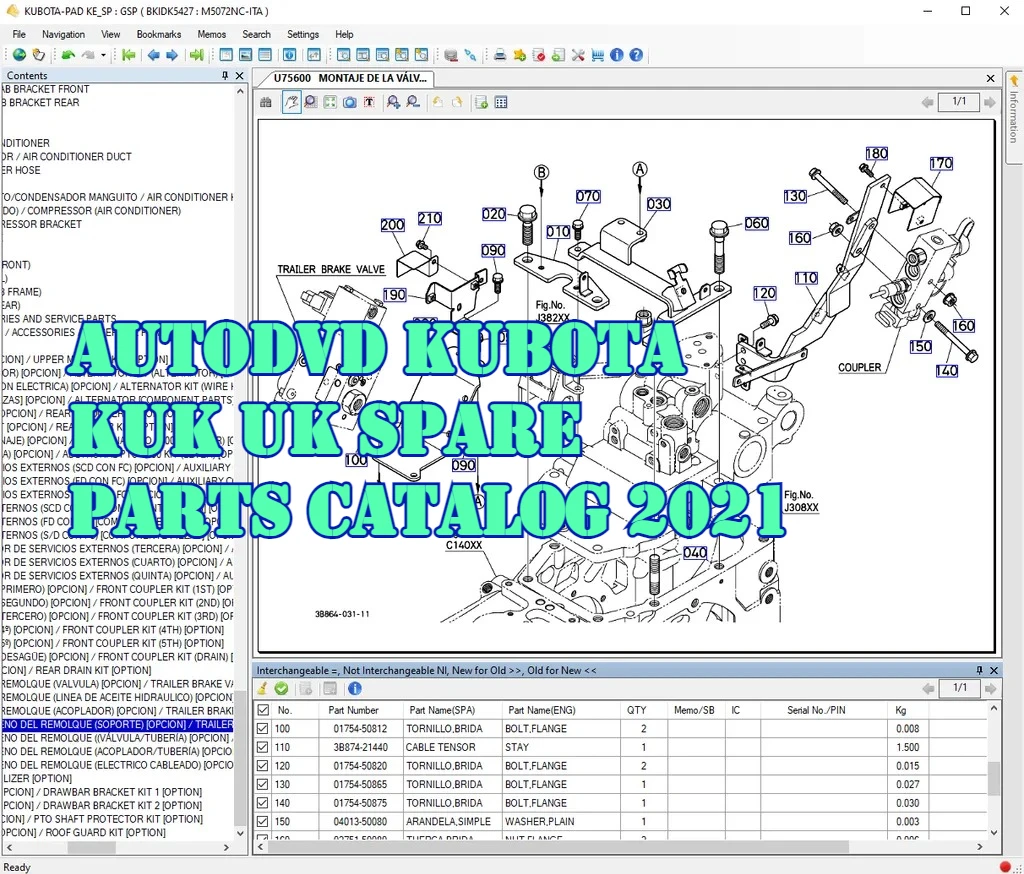Screen dimensions: 1024x874
Task: Toggle the select-all checkbox in table header
Action: (x=263, y=710)
